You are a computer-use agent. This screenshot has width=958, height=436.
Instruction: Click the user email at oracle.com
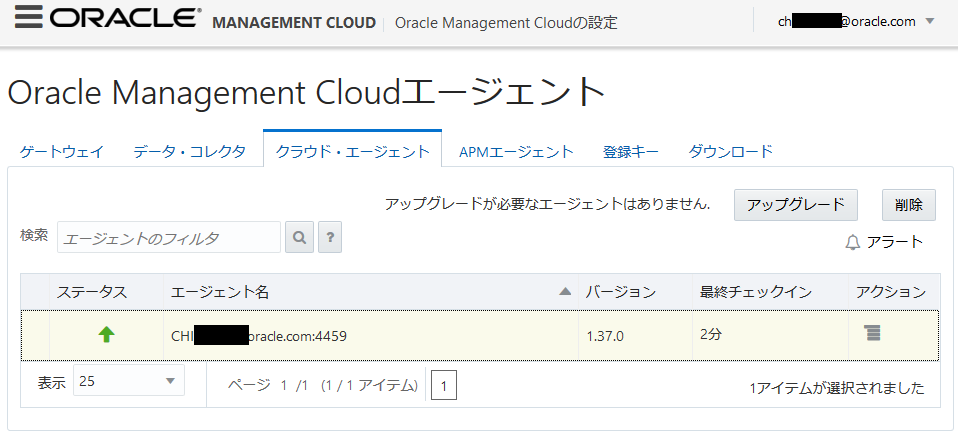coord(847,21)
